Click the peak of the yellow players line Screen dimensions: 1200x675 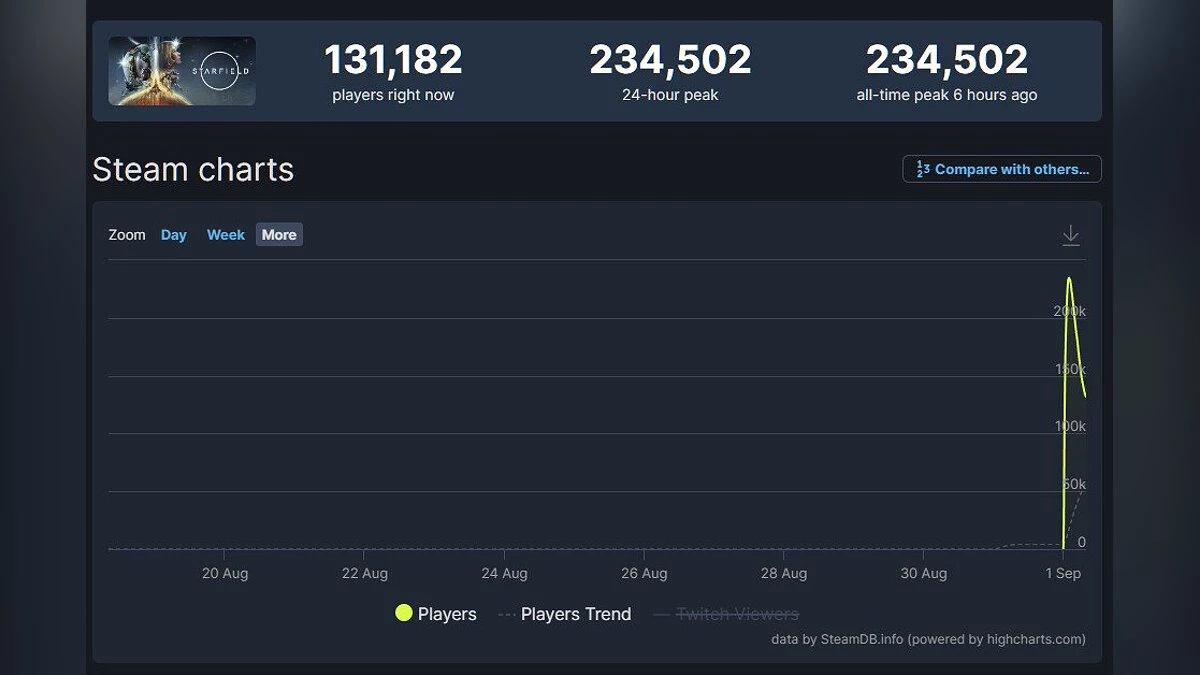(x=1069, y=279)
